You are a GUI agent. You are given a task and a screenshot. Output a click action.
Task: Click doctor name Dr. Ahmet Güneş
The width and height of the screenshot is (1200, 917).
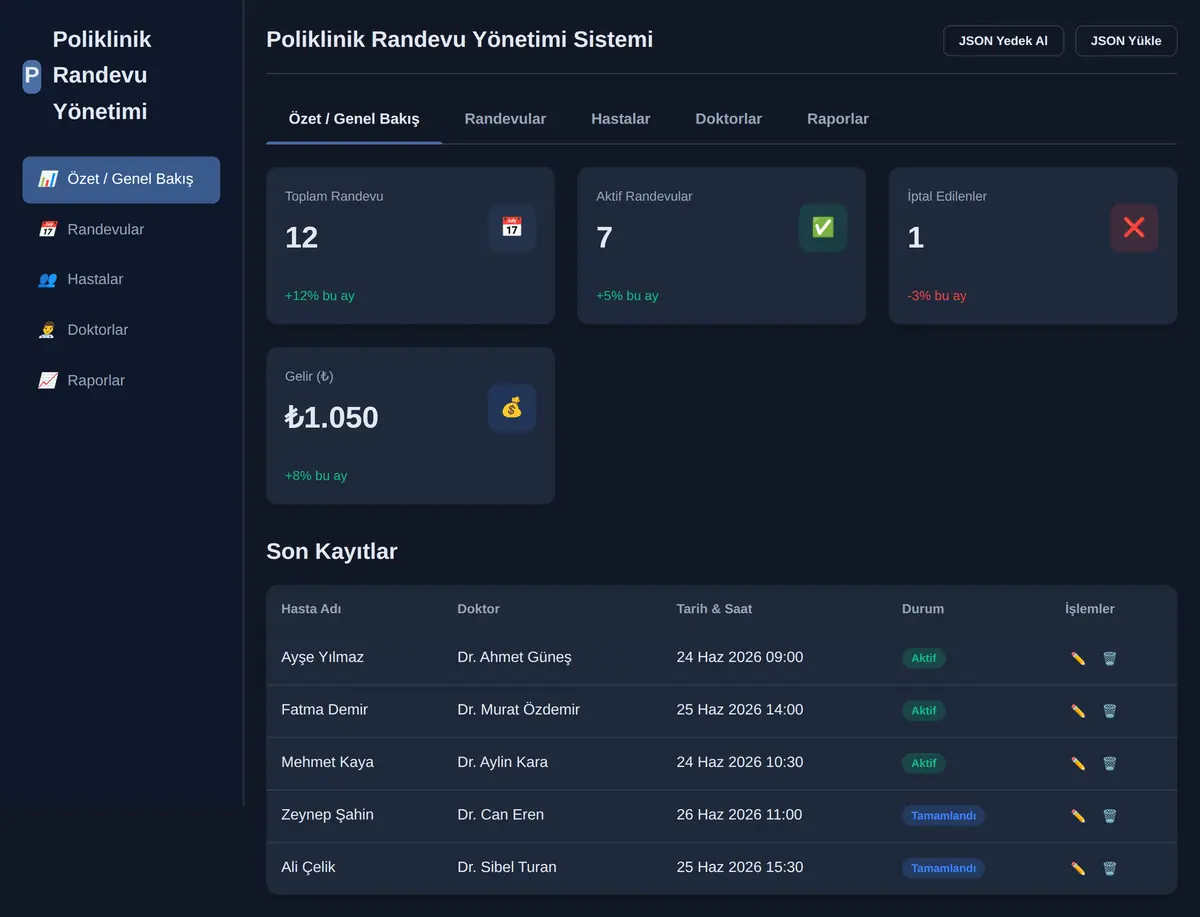[514, 658]
